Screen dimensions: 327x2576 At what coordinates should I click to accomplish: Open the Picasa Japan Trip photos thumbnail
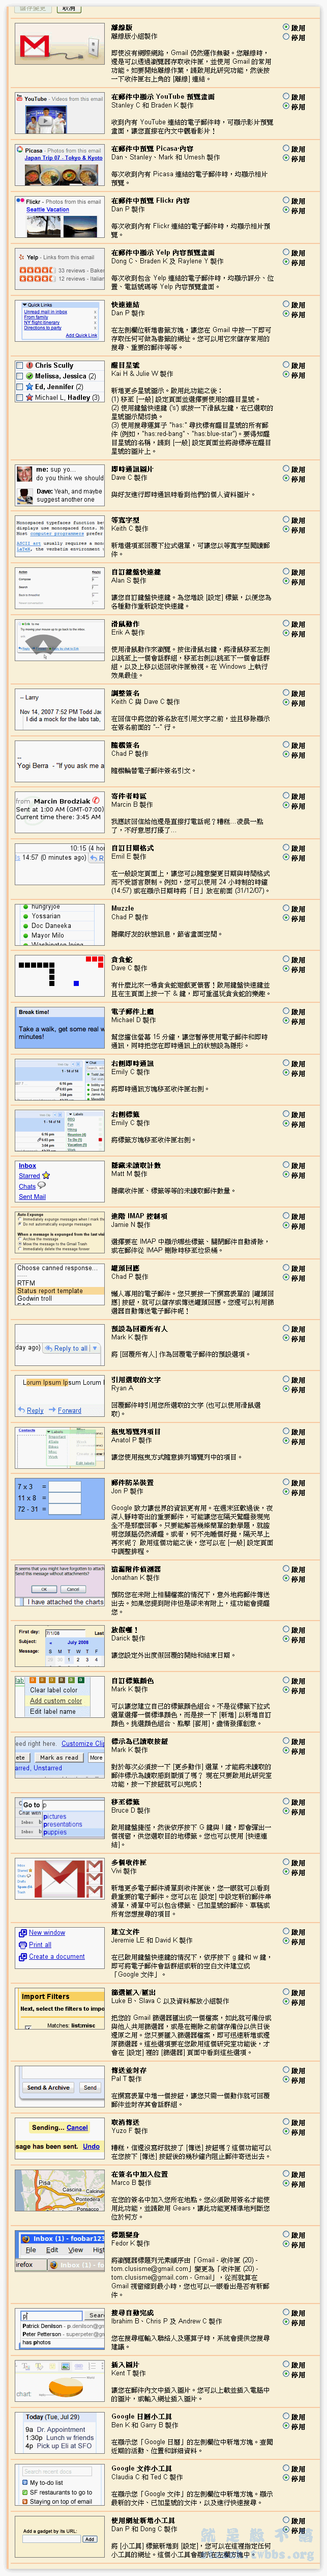coord(60,165)
